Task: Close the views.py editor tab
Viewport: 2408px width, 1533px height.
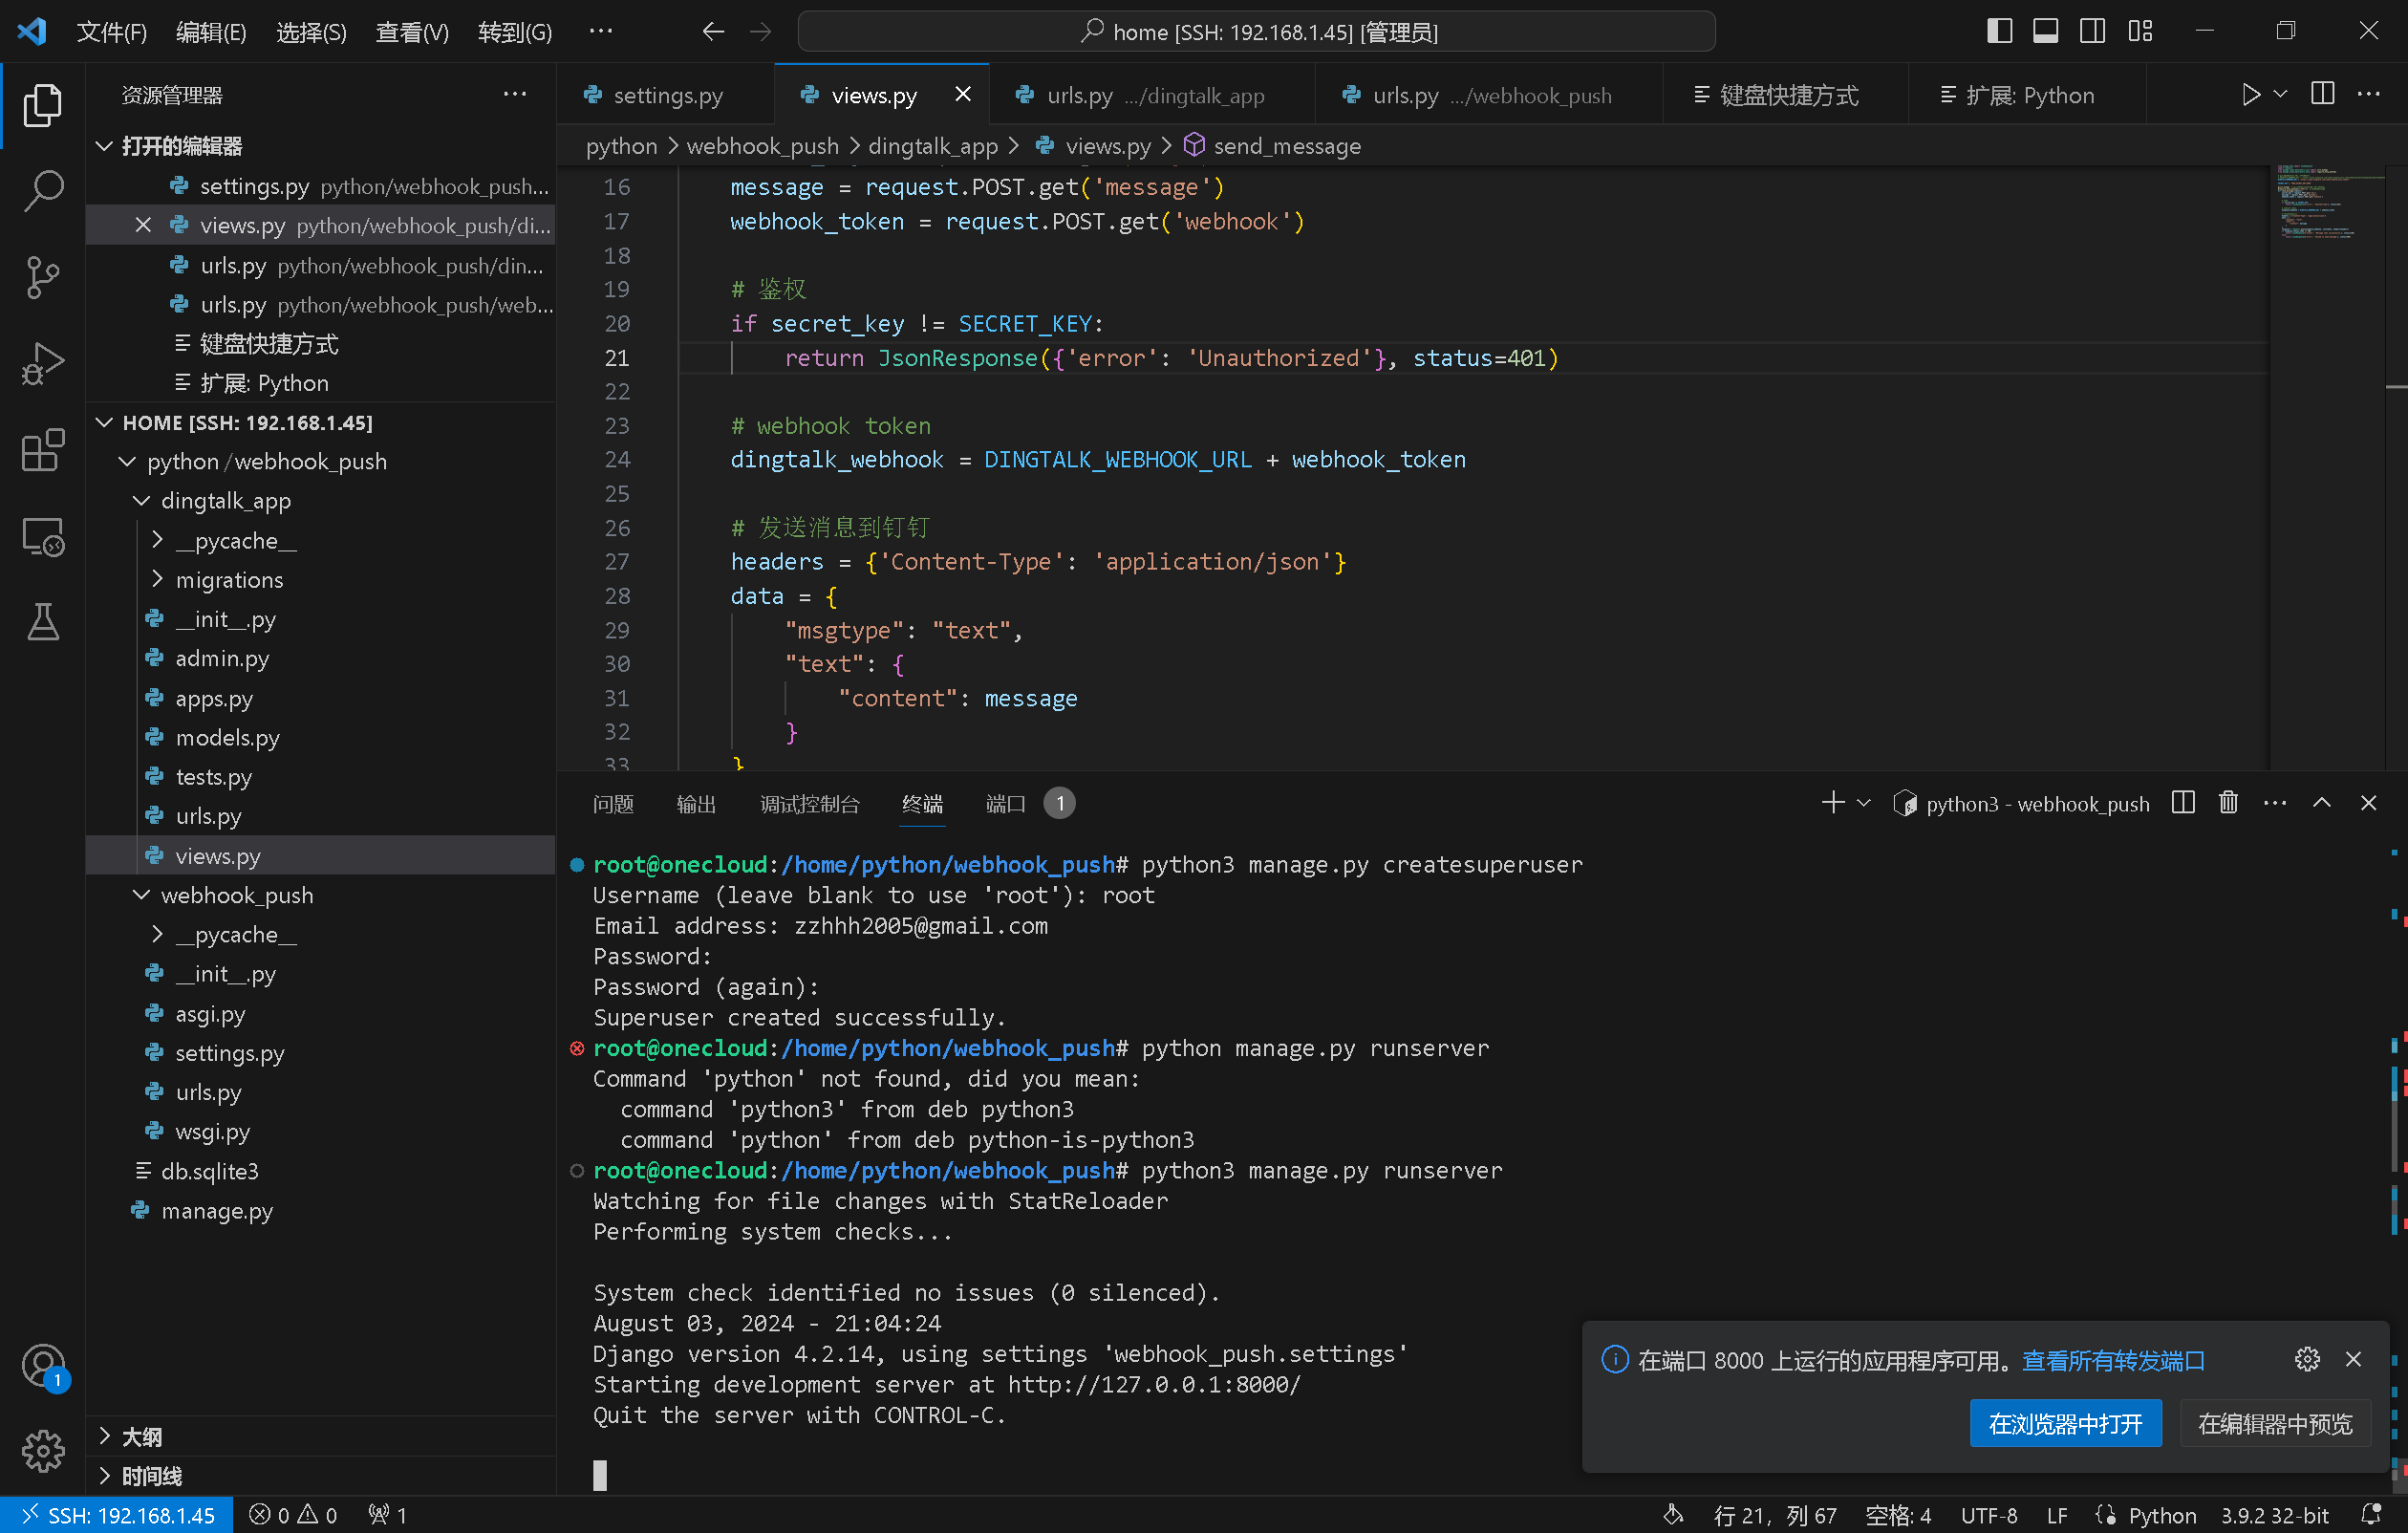Action: (962, 94)
